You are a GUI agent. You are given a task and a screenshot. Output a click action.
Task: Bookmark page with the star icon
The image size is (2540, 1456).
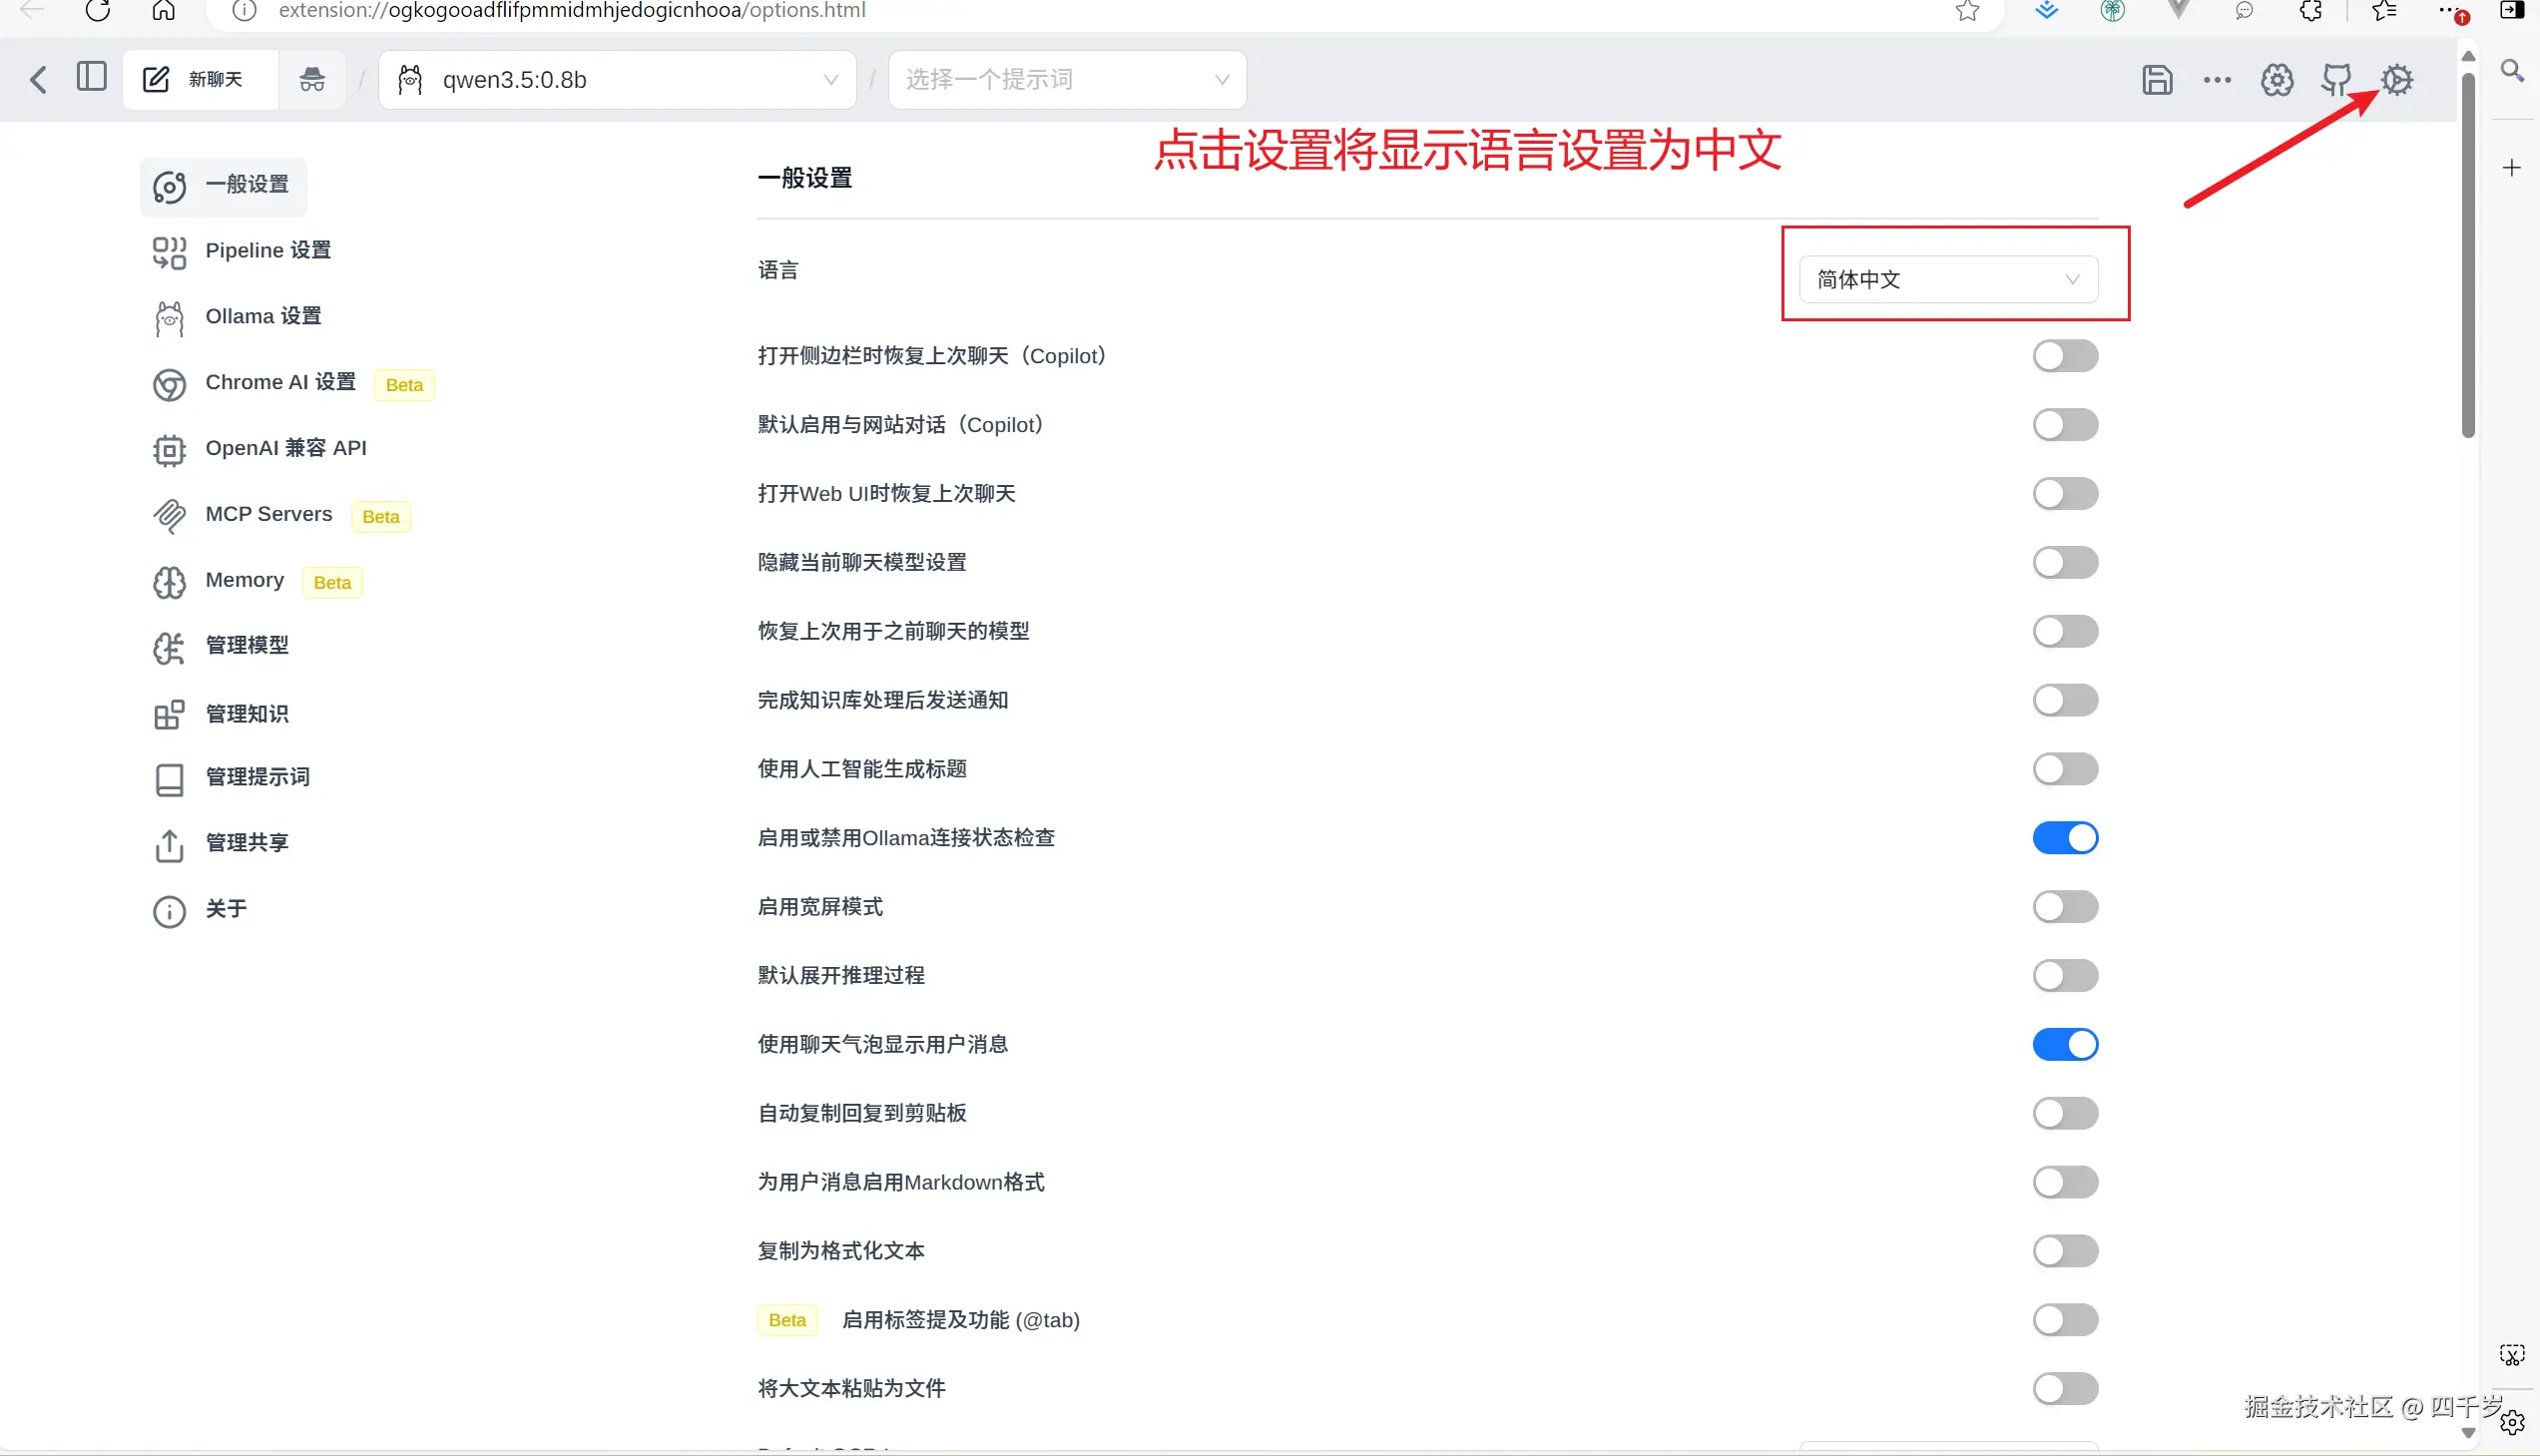click(x=1967, y=11)
